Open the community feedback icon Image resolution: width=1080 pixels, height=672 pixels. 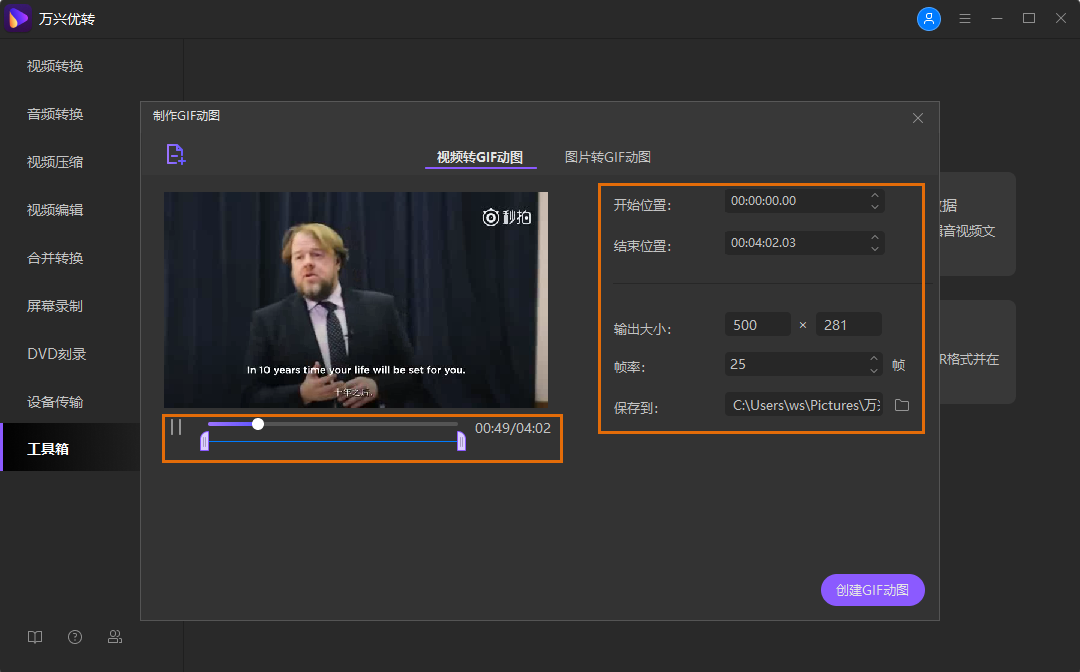tap(115, 637)
